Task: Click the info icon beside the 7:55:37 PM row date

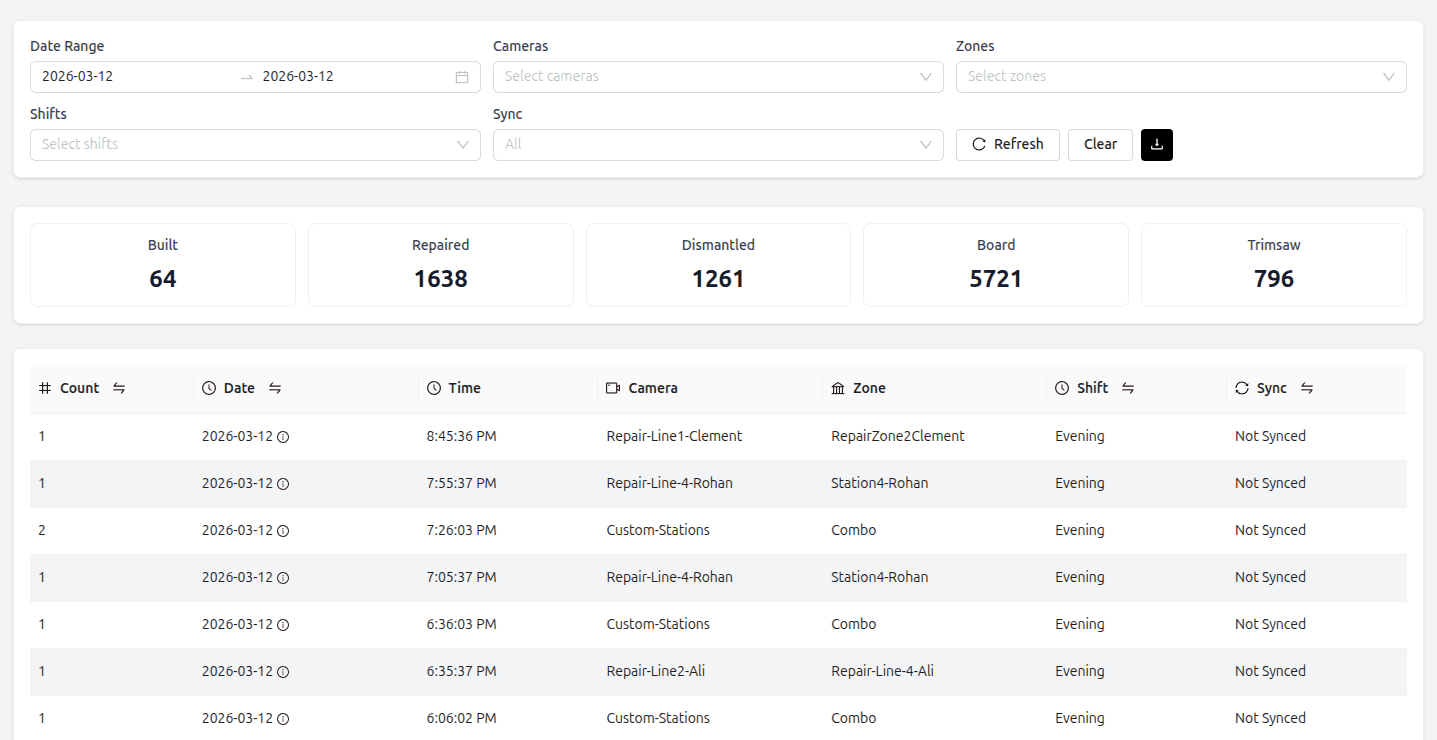Action: point(285,484)
